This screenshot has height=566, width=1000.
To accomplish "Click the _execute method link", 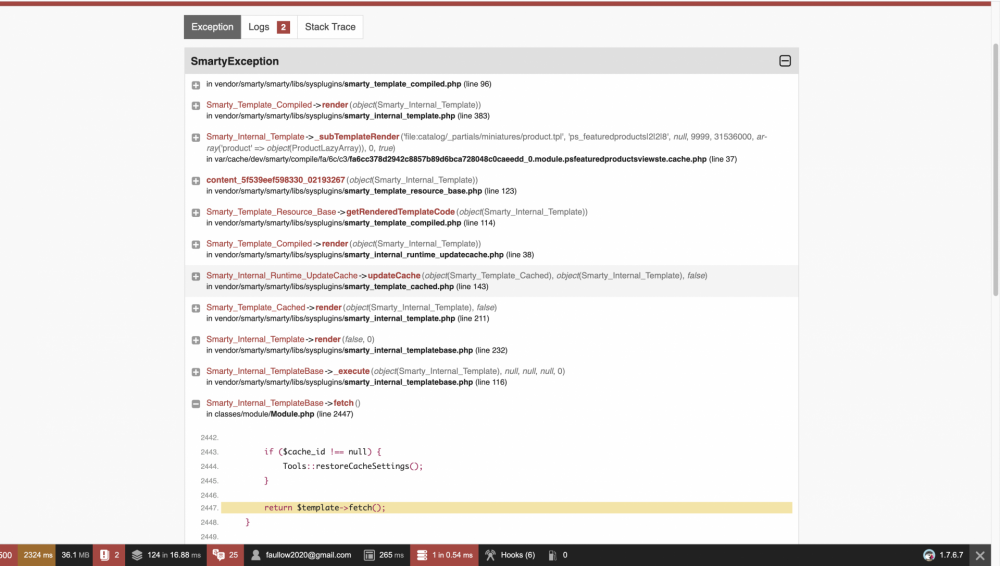I will coord(351,371).
